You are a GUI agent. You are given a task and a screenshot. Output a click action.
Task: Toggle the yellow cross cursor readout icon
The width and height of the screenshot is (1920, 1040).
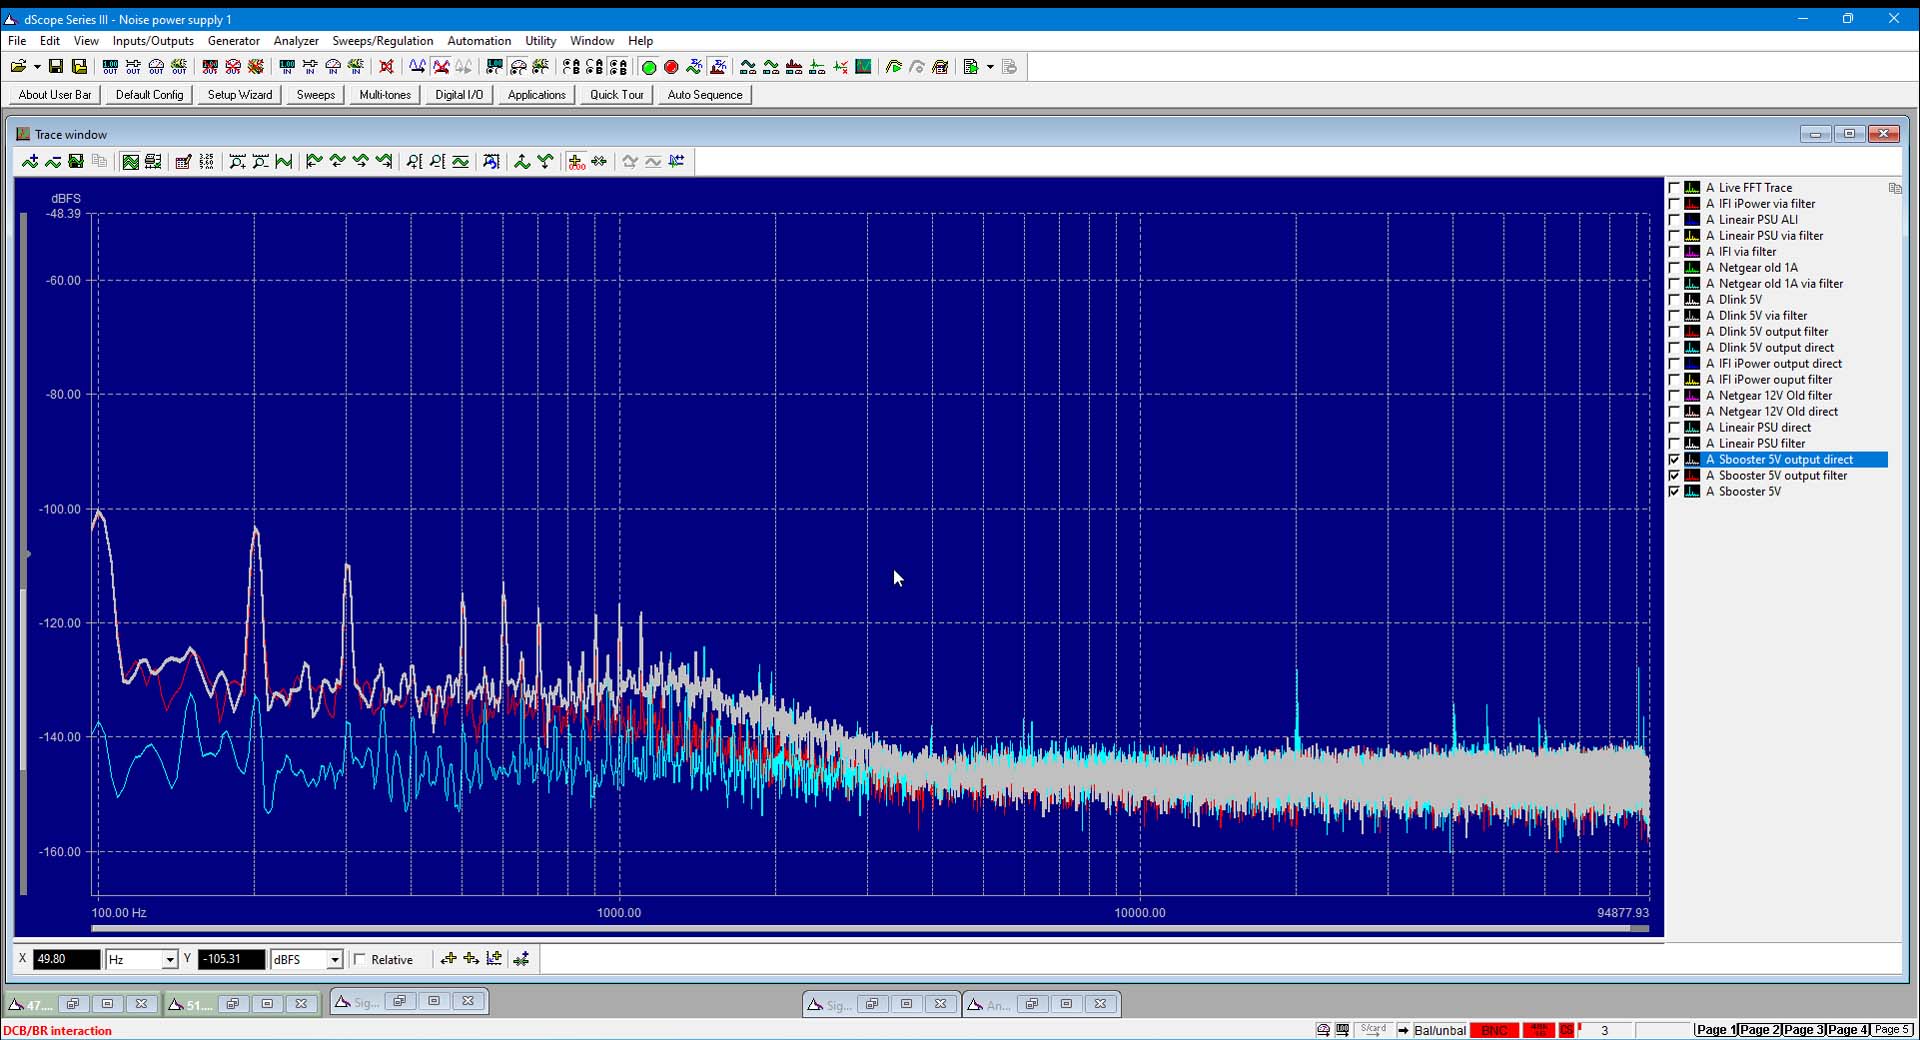click(576, 162)
